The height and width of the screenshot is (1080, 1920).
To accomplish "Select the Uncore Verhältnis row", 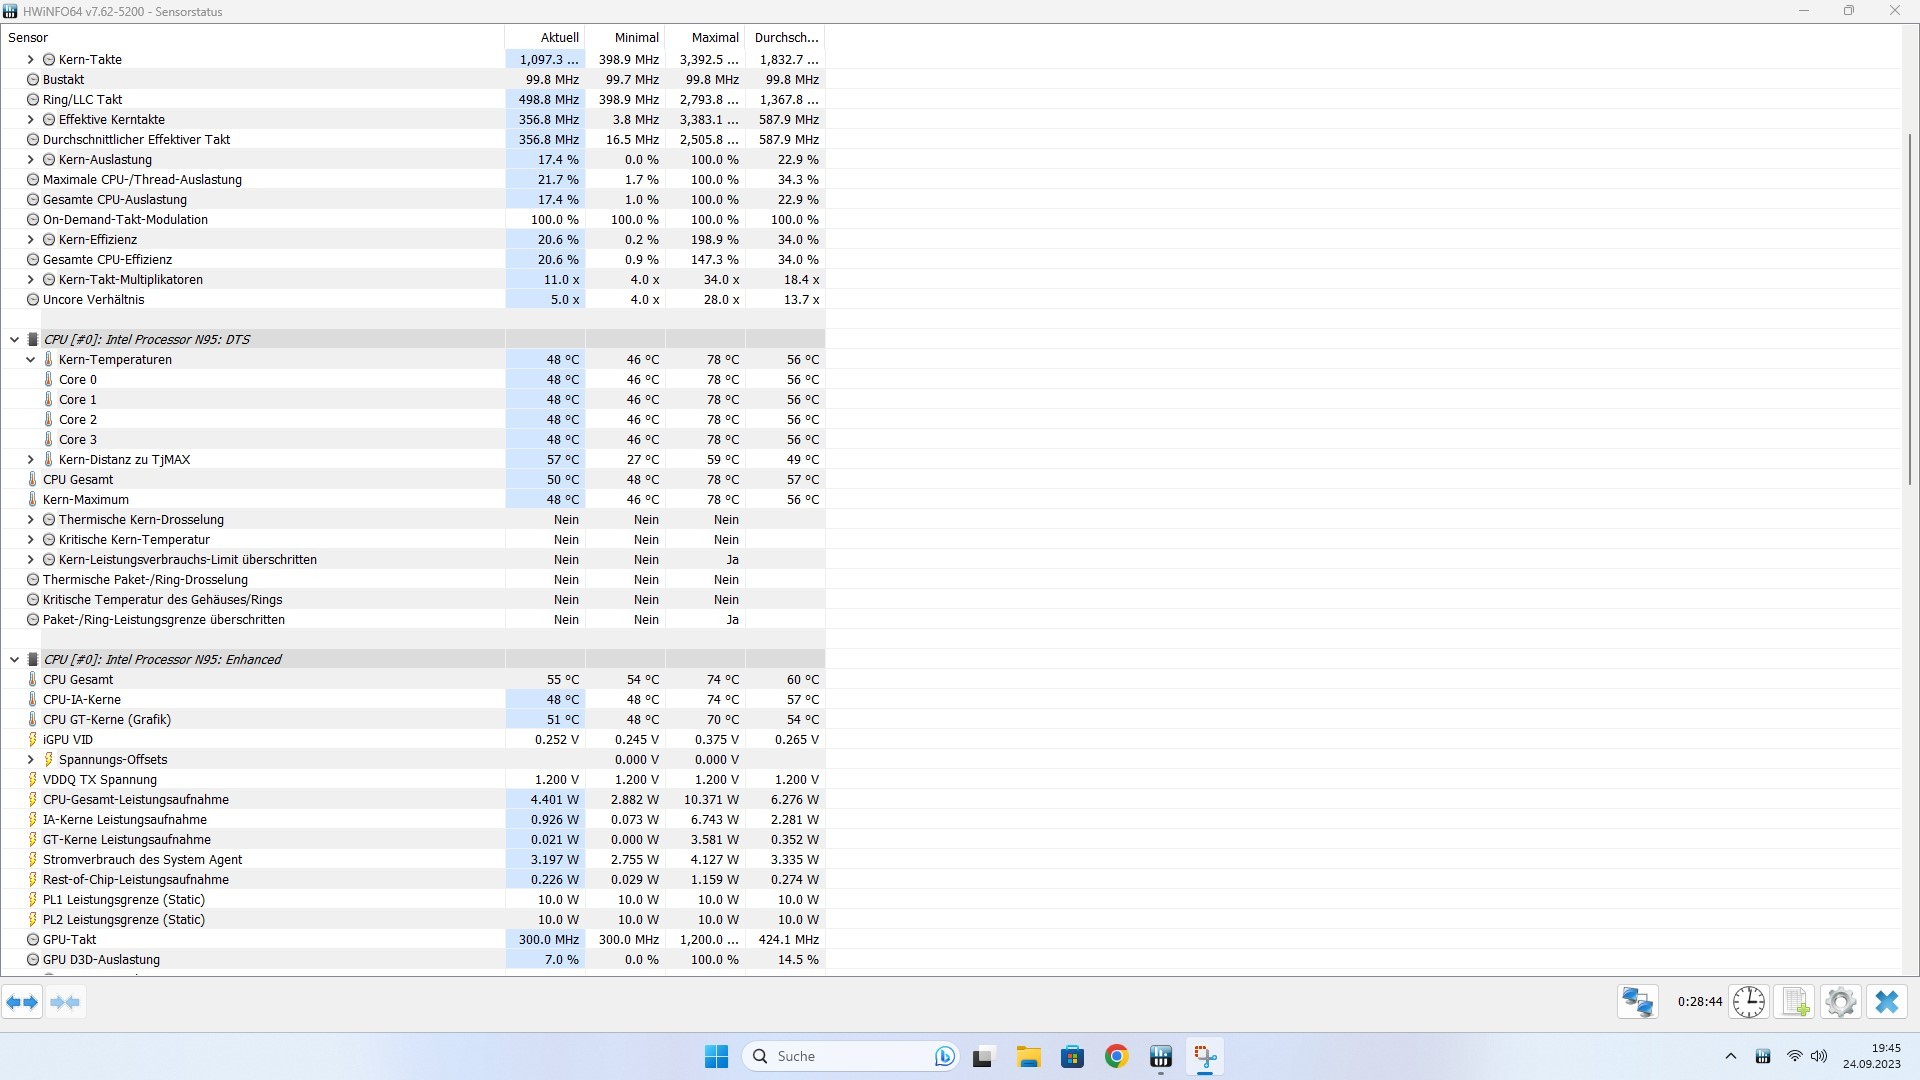I will click(x=413, y=299).
